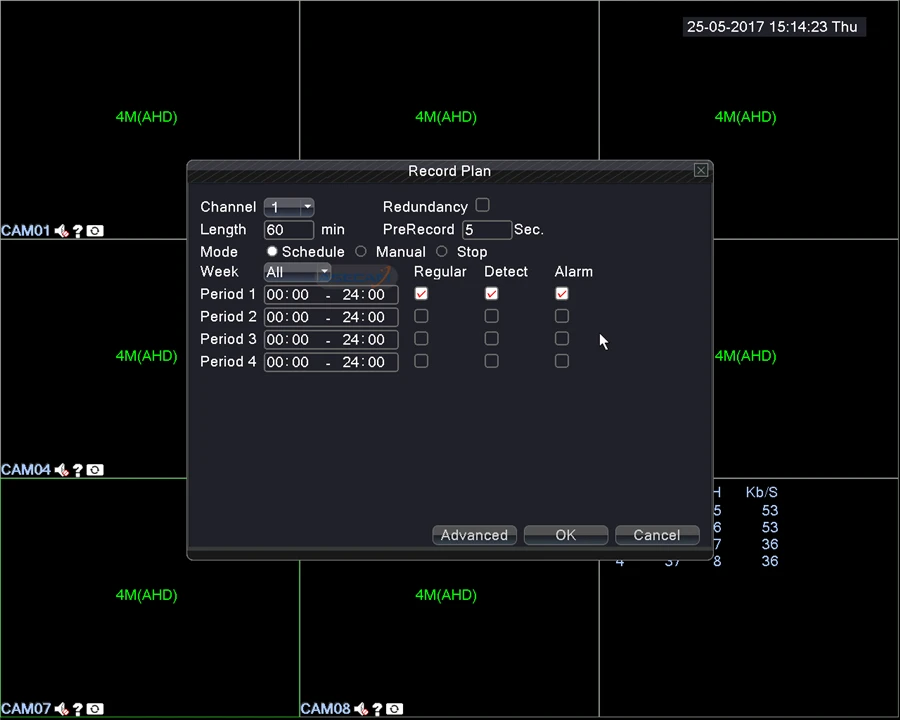Close the Record Plan dialog

701,170
